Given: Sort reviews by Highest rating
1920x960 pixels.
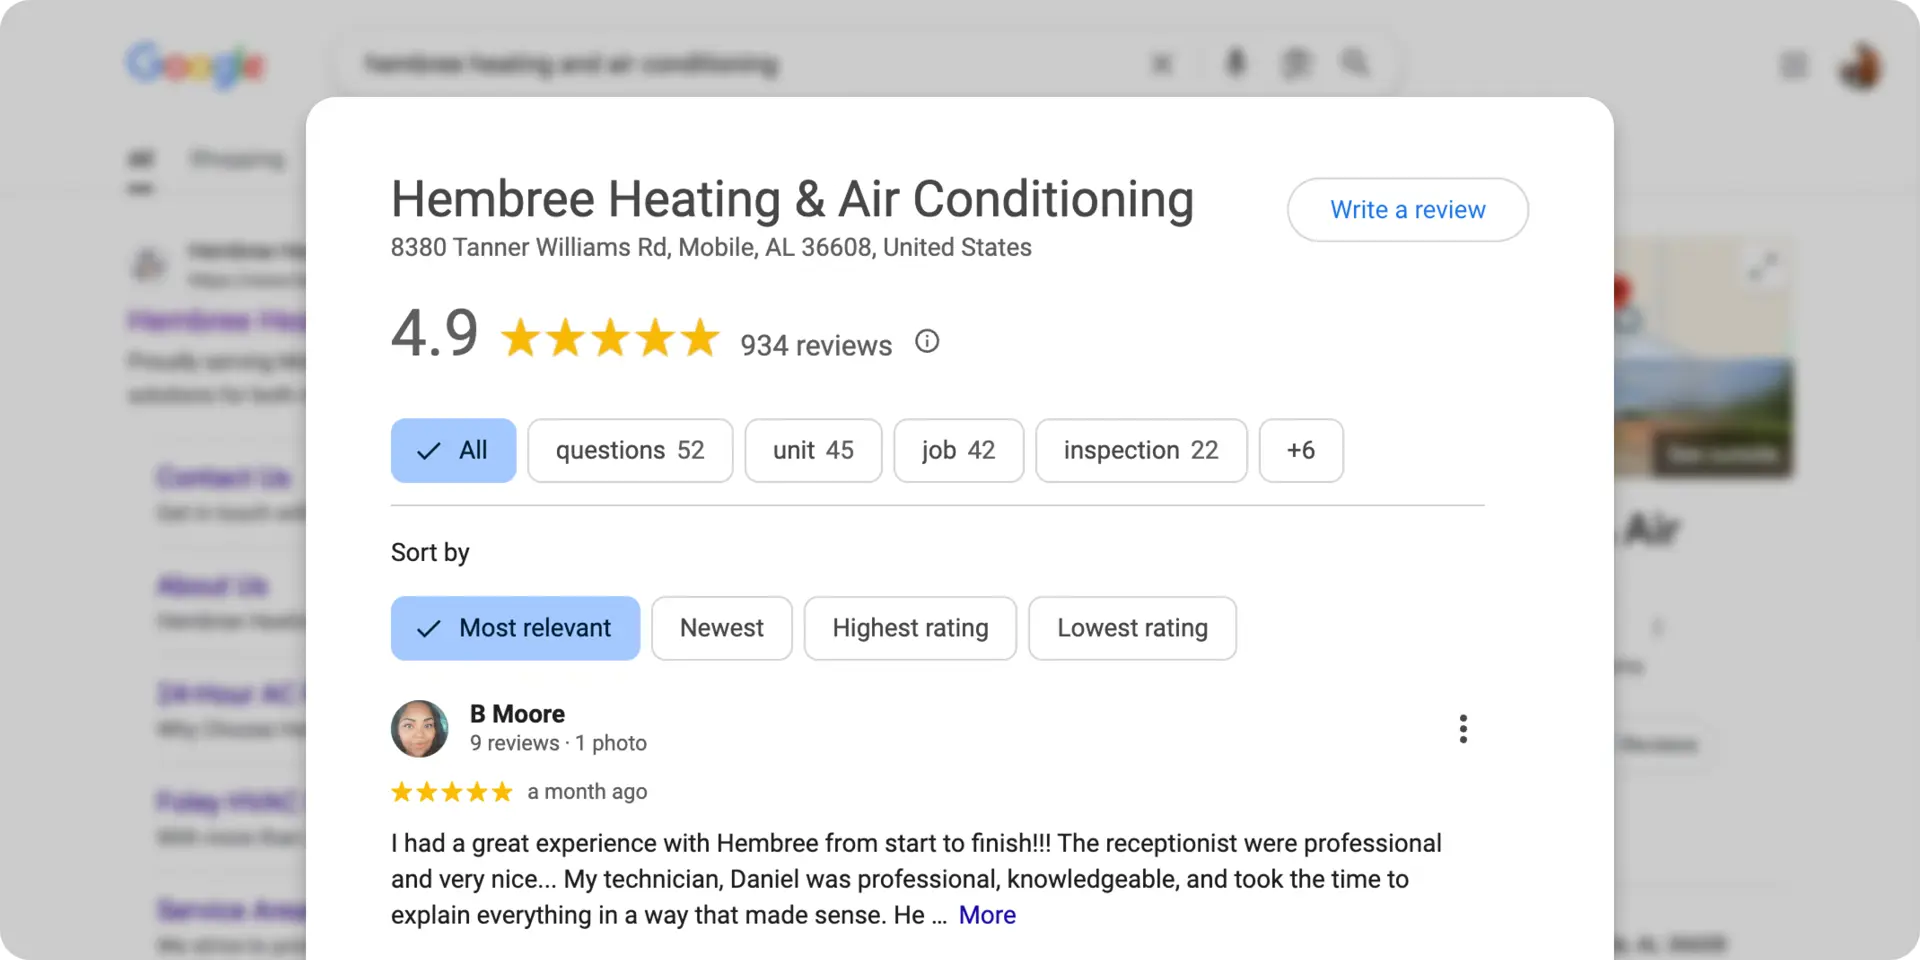Looking at the screenshot, I should tap(910, 628).
